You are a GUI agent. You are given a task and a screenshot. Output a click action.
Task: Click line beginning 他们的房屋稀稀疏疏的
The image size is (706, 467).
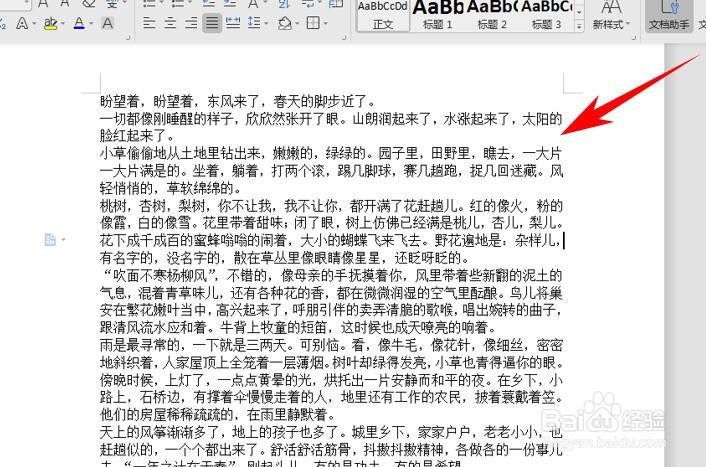217,414
